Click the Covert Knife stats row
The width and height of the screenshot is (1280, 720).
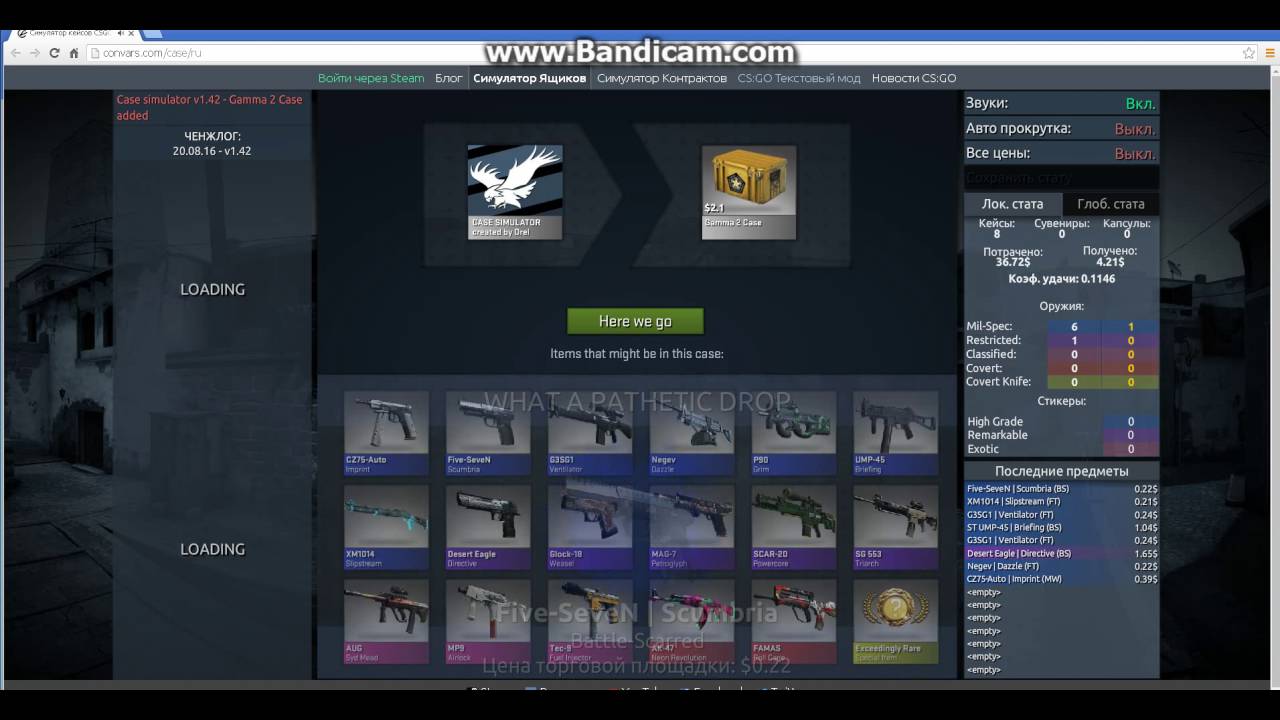coord(1061,382)
